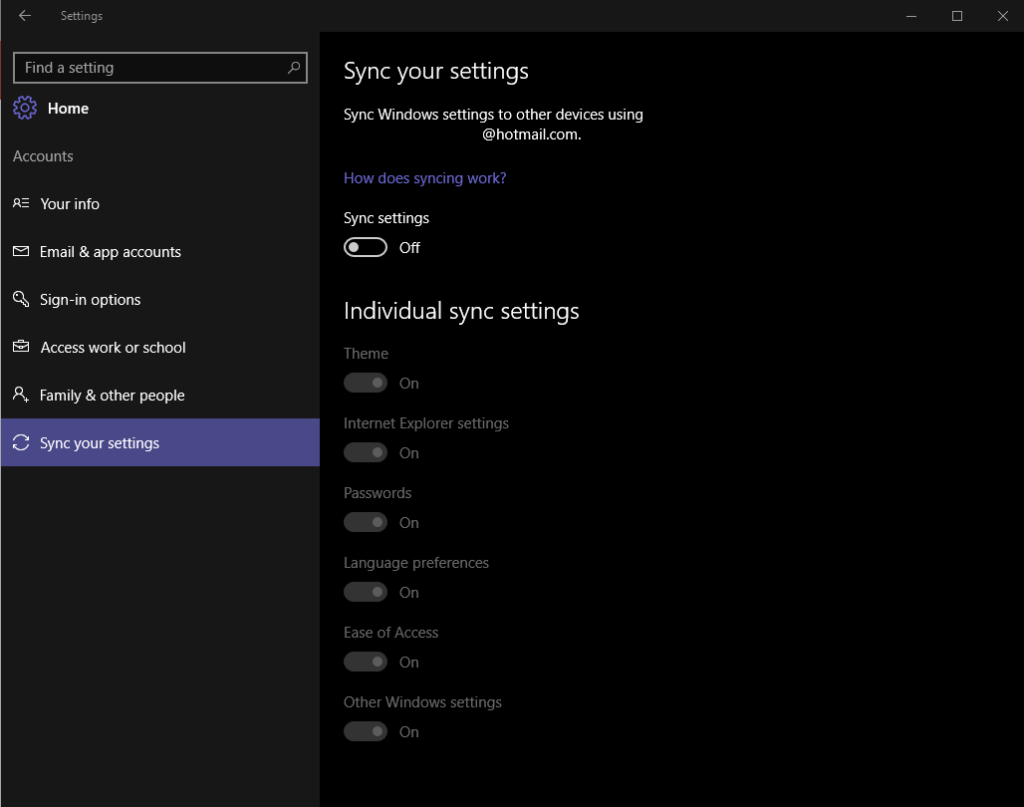This screenshot has height=807, width=1024.
Task: Open the How does syncing work link
Action: [424, 177]
